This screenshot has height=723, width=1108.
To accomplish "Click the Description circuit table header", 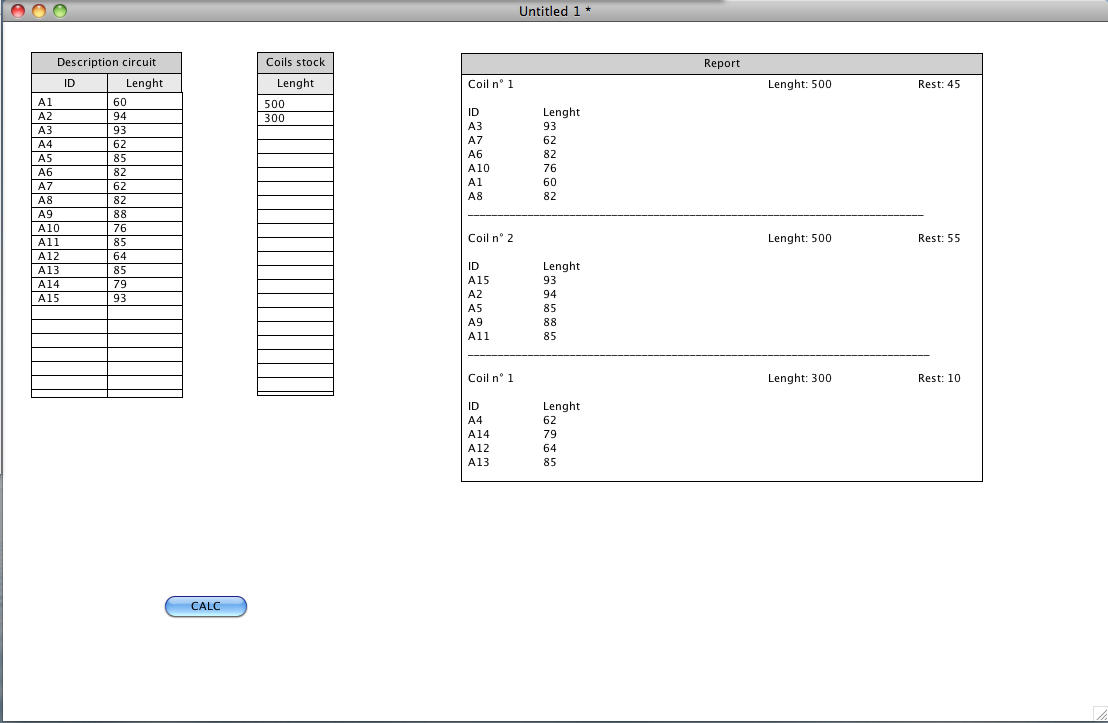I will coord(107,62).
